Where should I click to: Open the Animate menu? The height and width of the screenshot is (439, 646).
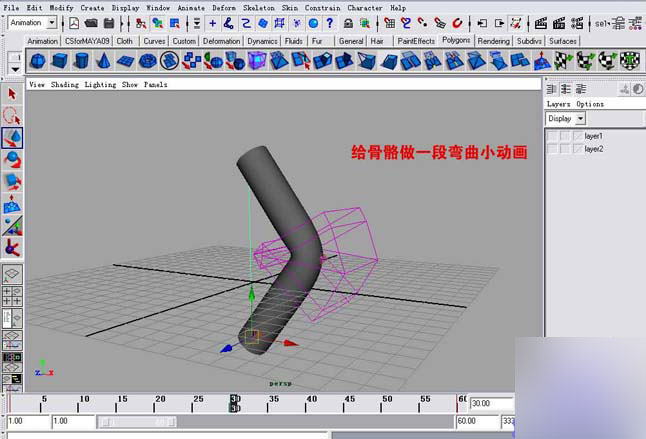(x=191, y=7)
